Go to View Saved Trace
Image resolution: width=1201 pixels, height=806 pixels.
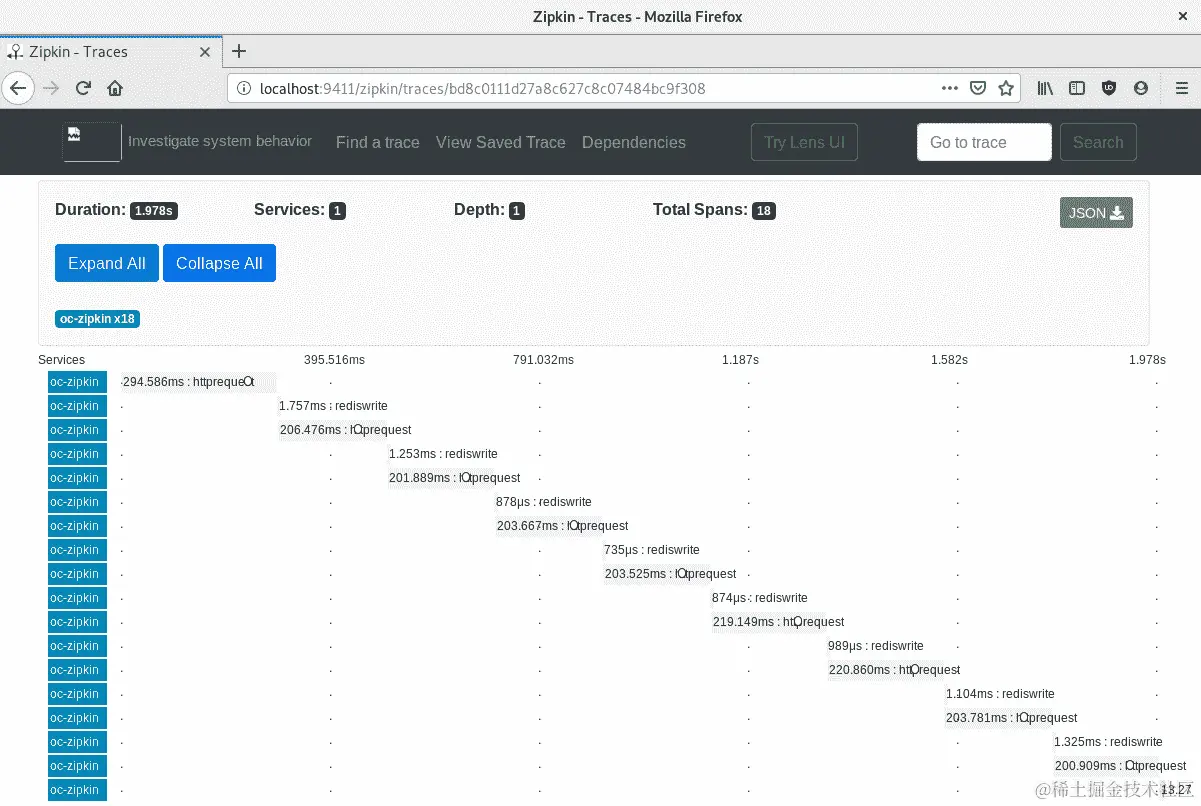pos(501,142)
